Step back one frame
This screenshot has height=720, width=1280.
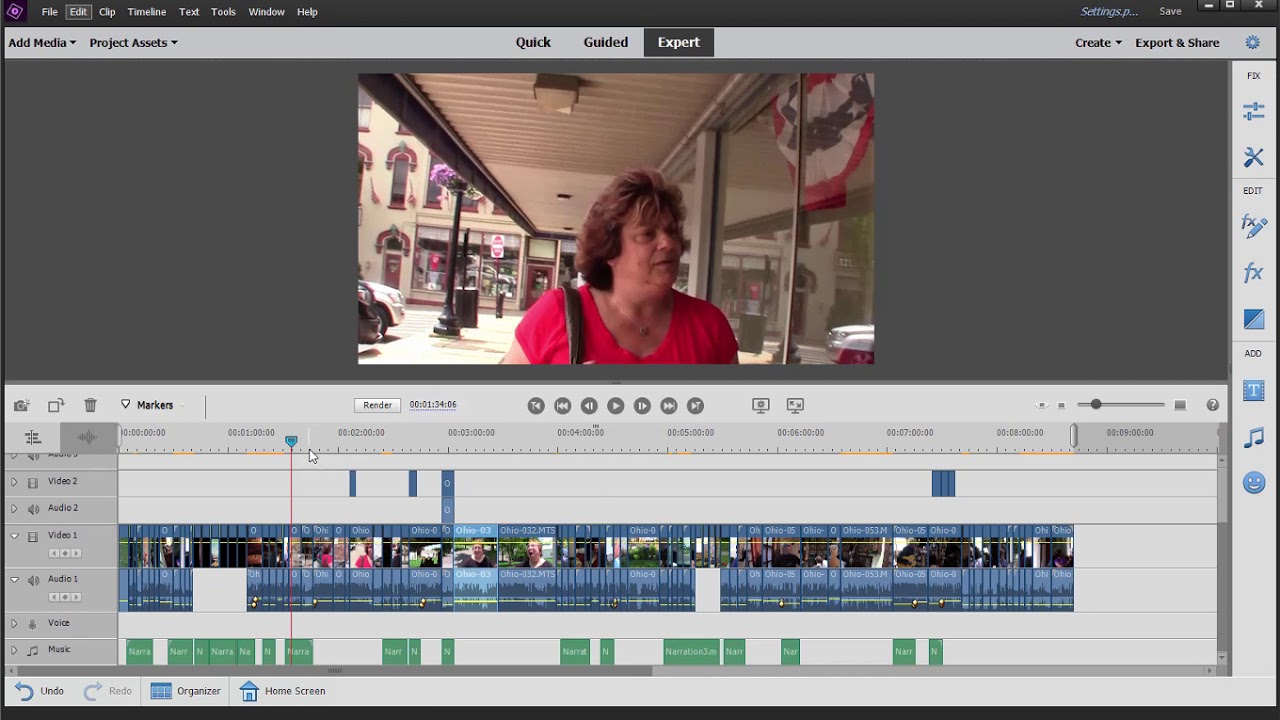(589, 405)
